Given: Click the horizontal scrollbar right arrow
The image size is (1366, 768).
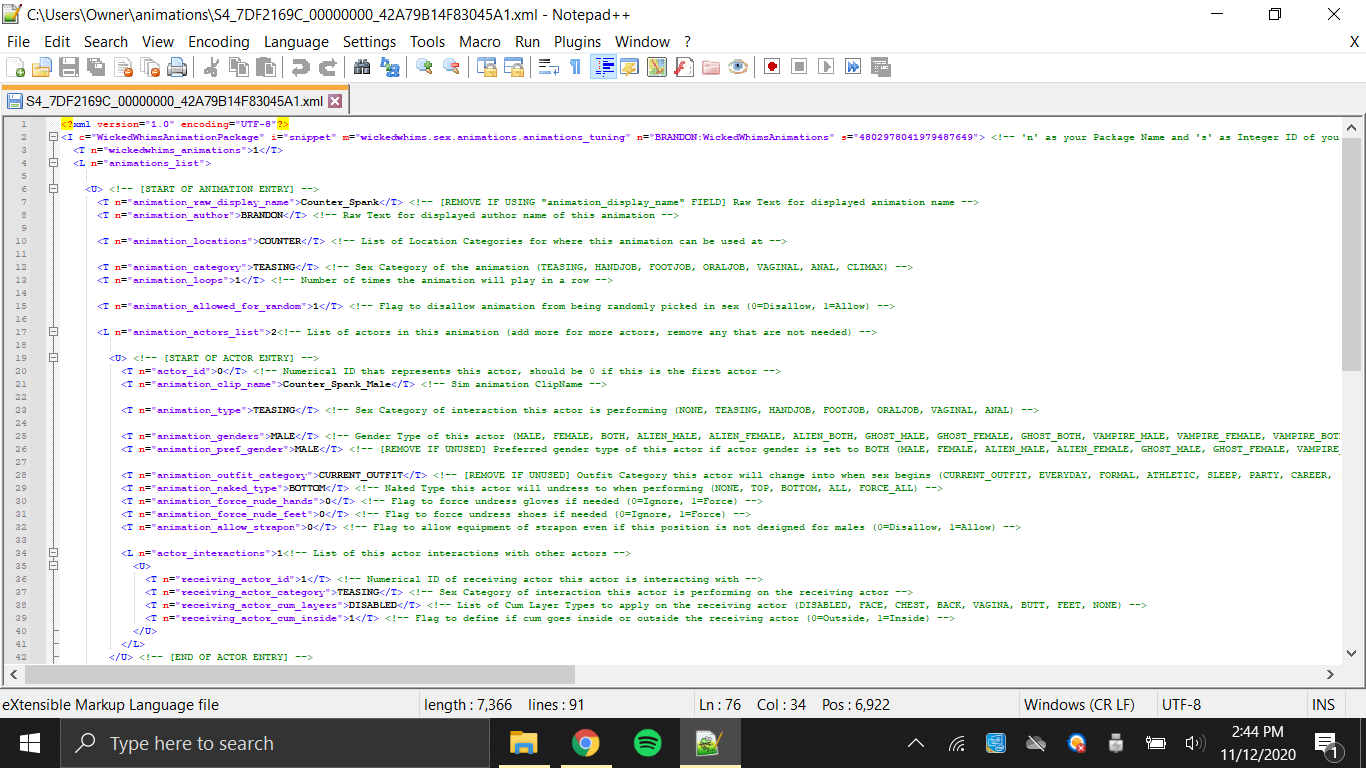Looking at the screenshot, I should [1331, 675].
